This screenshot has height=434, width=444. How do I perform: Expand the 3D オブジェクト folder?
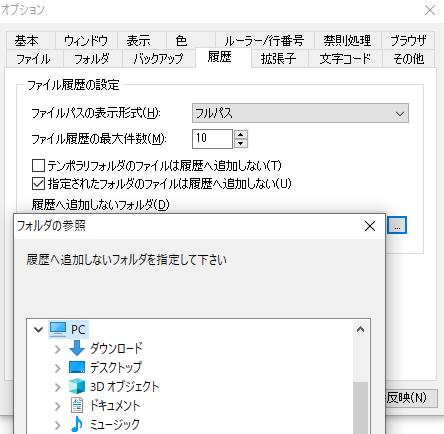point(57,387)
